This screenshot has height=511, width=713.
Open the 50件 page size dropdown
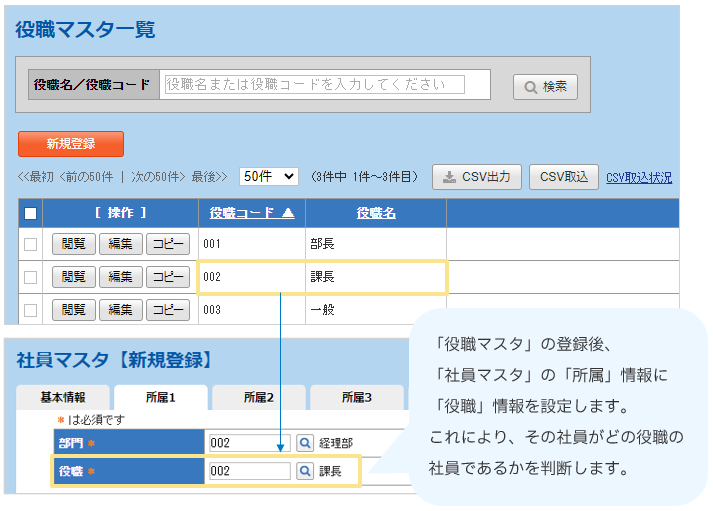tap(269, 177)
